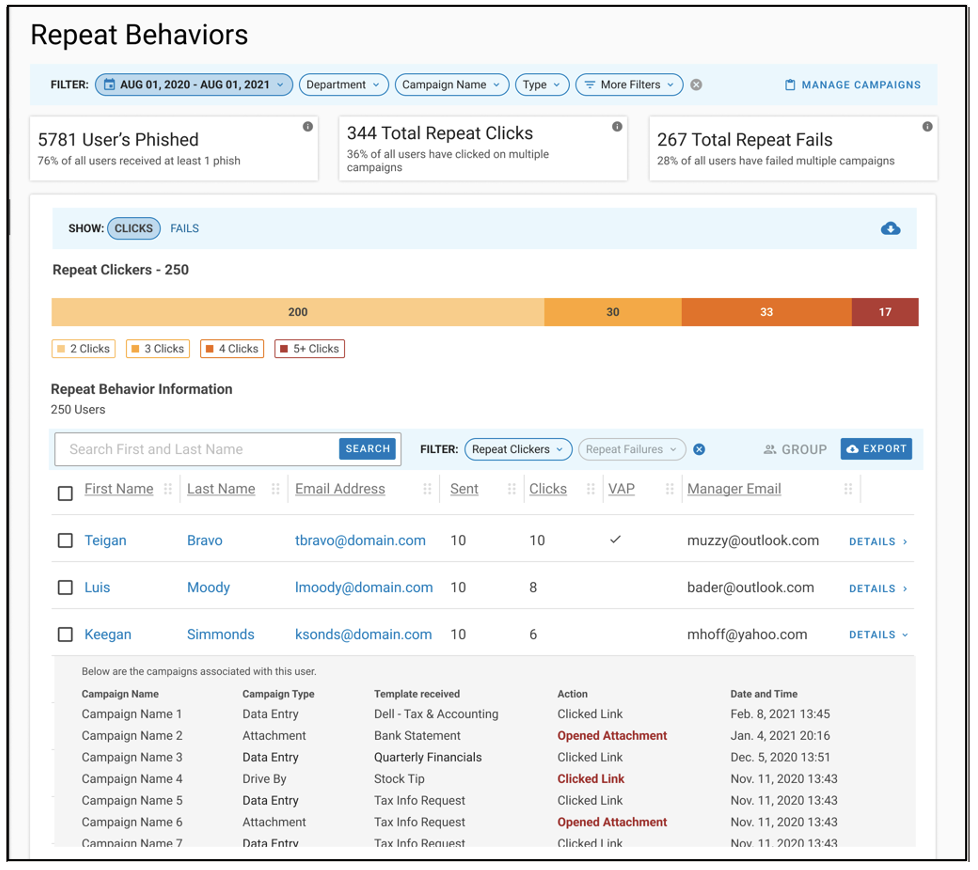Check the Teigan Bravo row checkbox

click(x=65, y=540)
